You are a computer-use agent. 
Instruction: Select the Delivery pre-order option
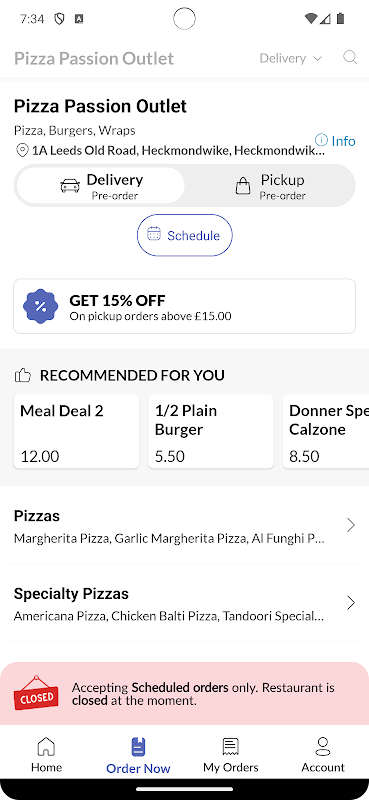[101, 186]
